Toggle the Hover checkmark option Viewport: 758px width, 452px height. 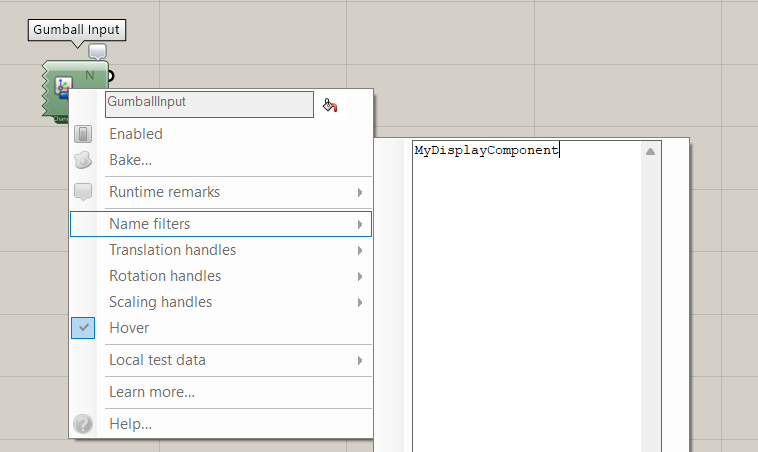point(84,328)
